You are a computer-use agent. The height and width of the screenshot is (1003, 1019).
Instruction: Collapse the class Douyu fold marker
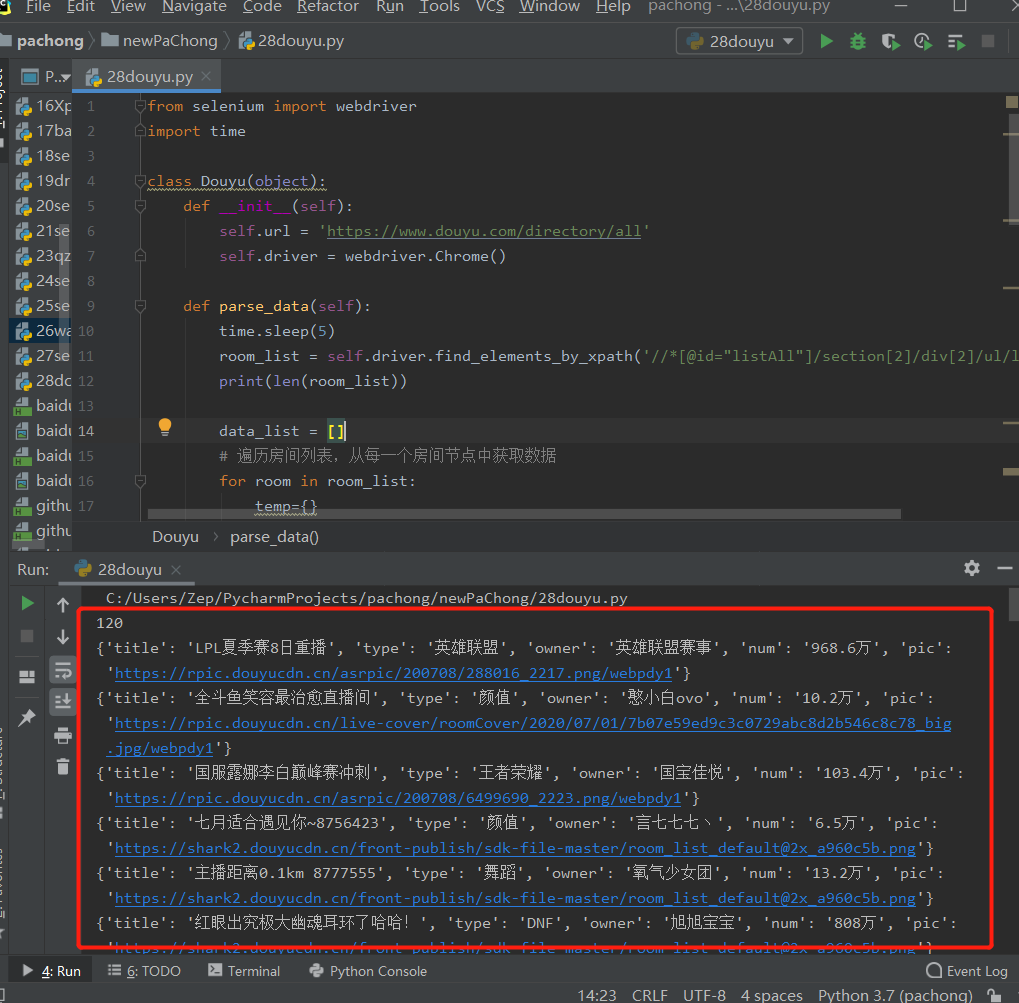pyautogui.click(x=140, y=181)
